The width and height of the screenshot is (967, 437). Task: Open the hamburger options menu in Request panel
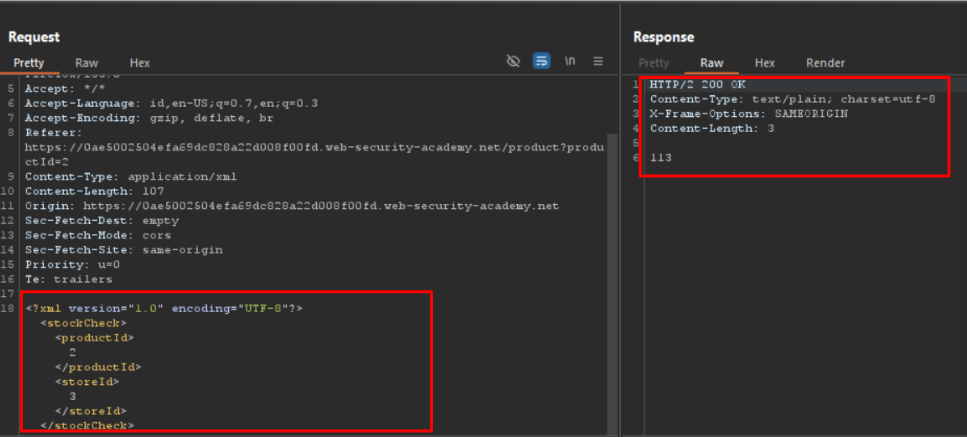598,62
